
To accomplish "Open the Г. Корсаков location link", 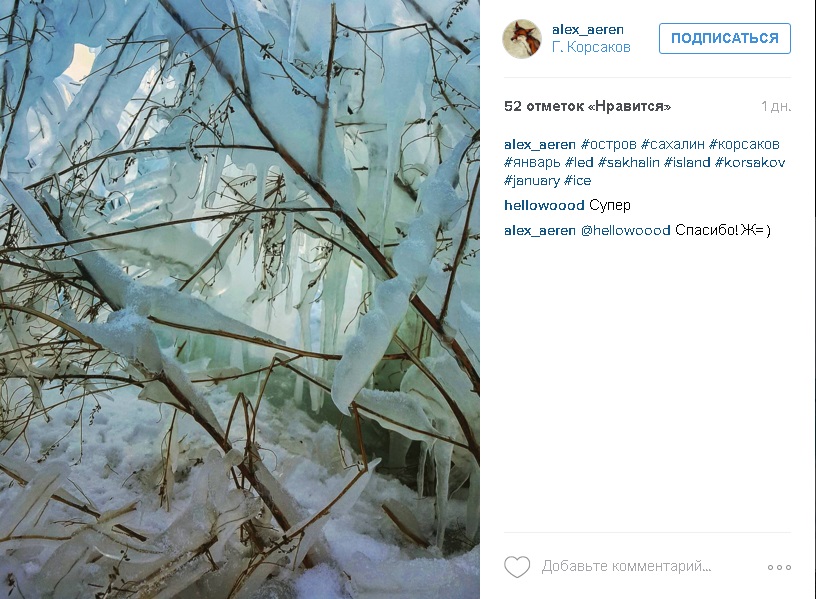I will (x=591, y=47).
